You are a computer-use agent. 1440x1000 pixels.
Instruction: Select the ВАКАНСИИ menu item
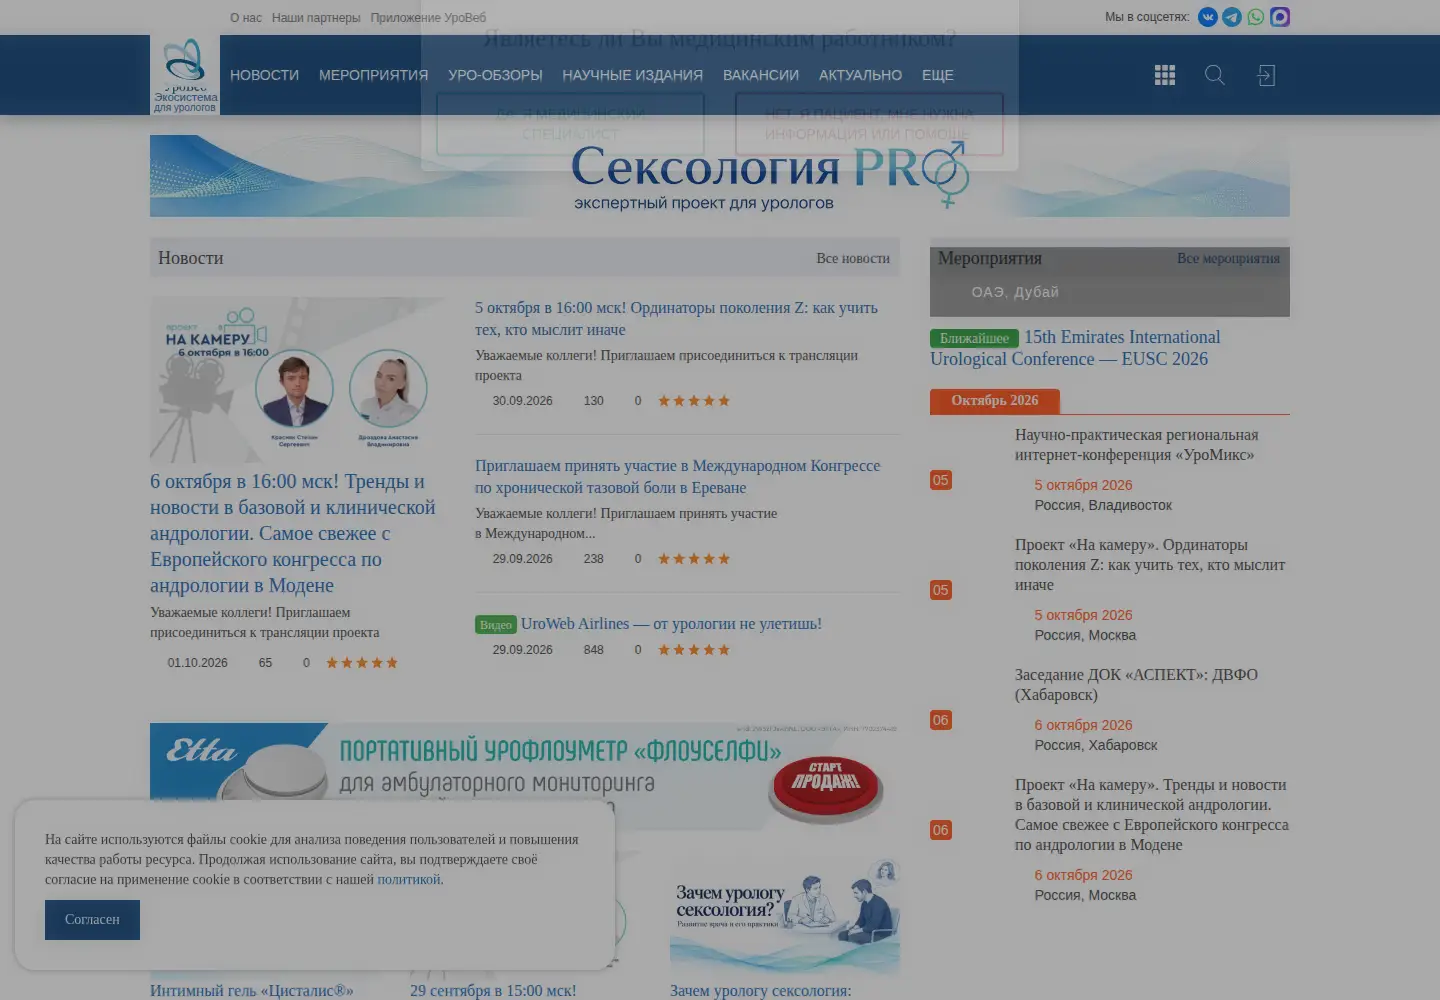[761, 75]
